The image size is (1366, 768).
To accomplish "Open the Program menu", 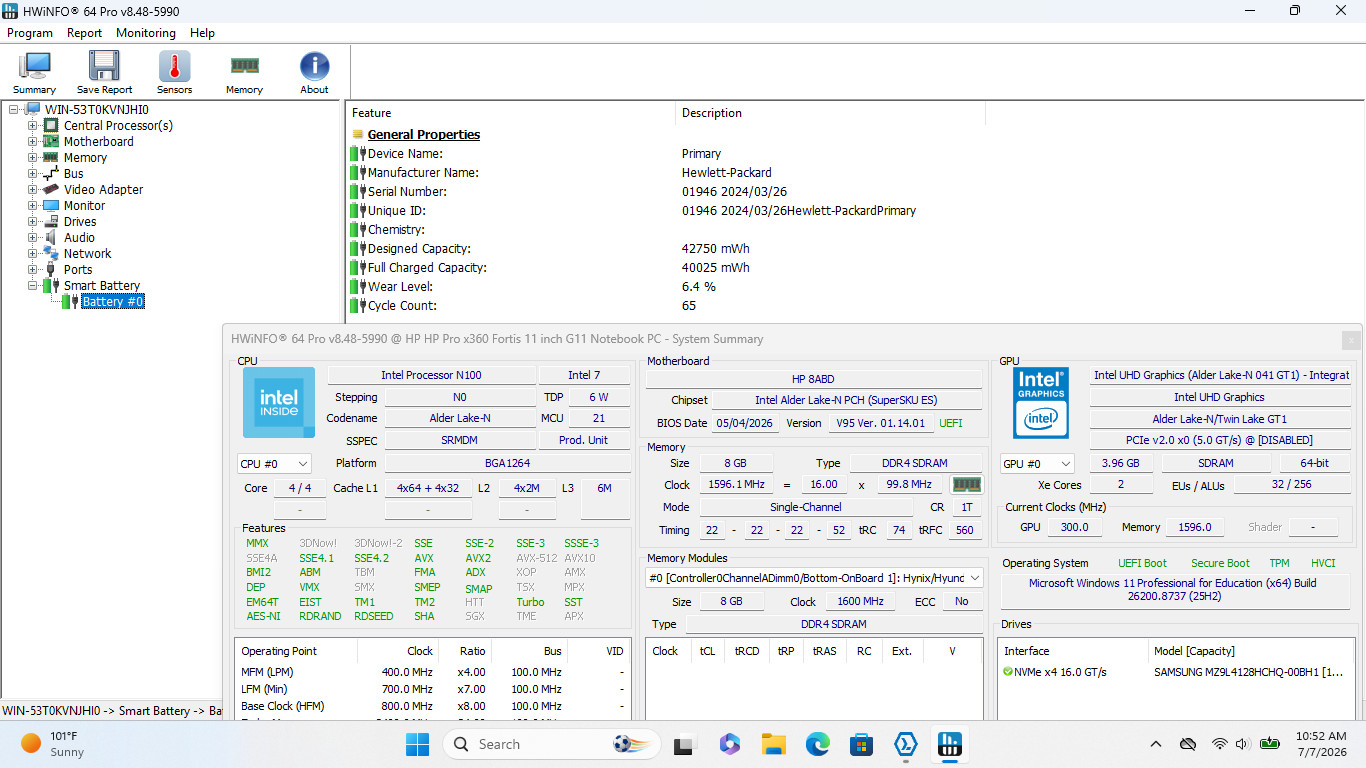I will click(x=30, y=33).
